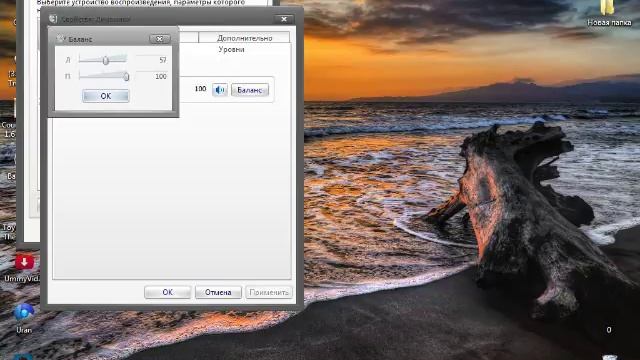Select the volume level value 100

[x=200, y=89]
